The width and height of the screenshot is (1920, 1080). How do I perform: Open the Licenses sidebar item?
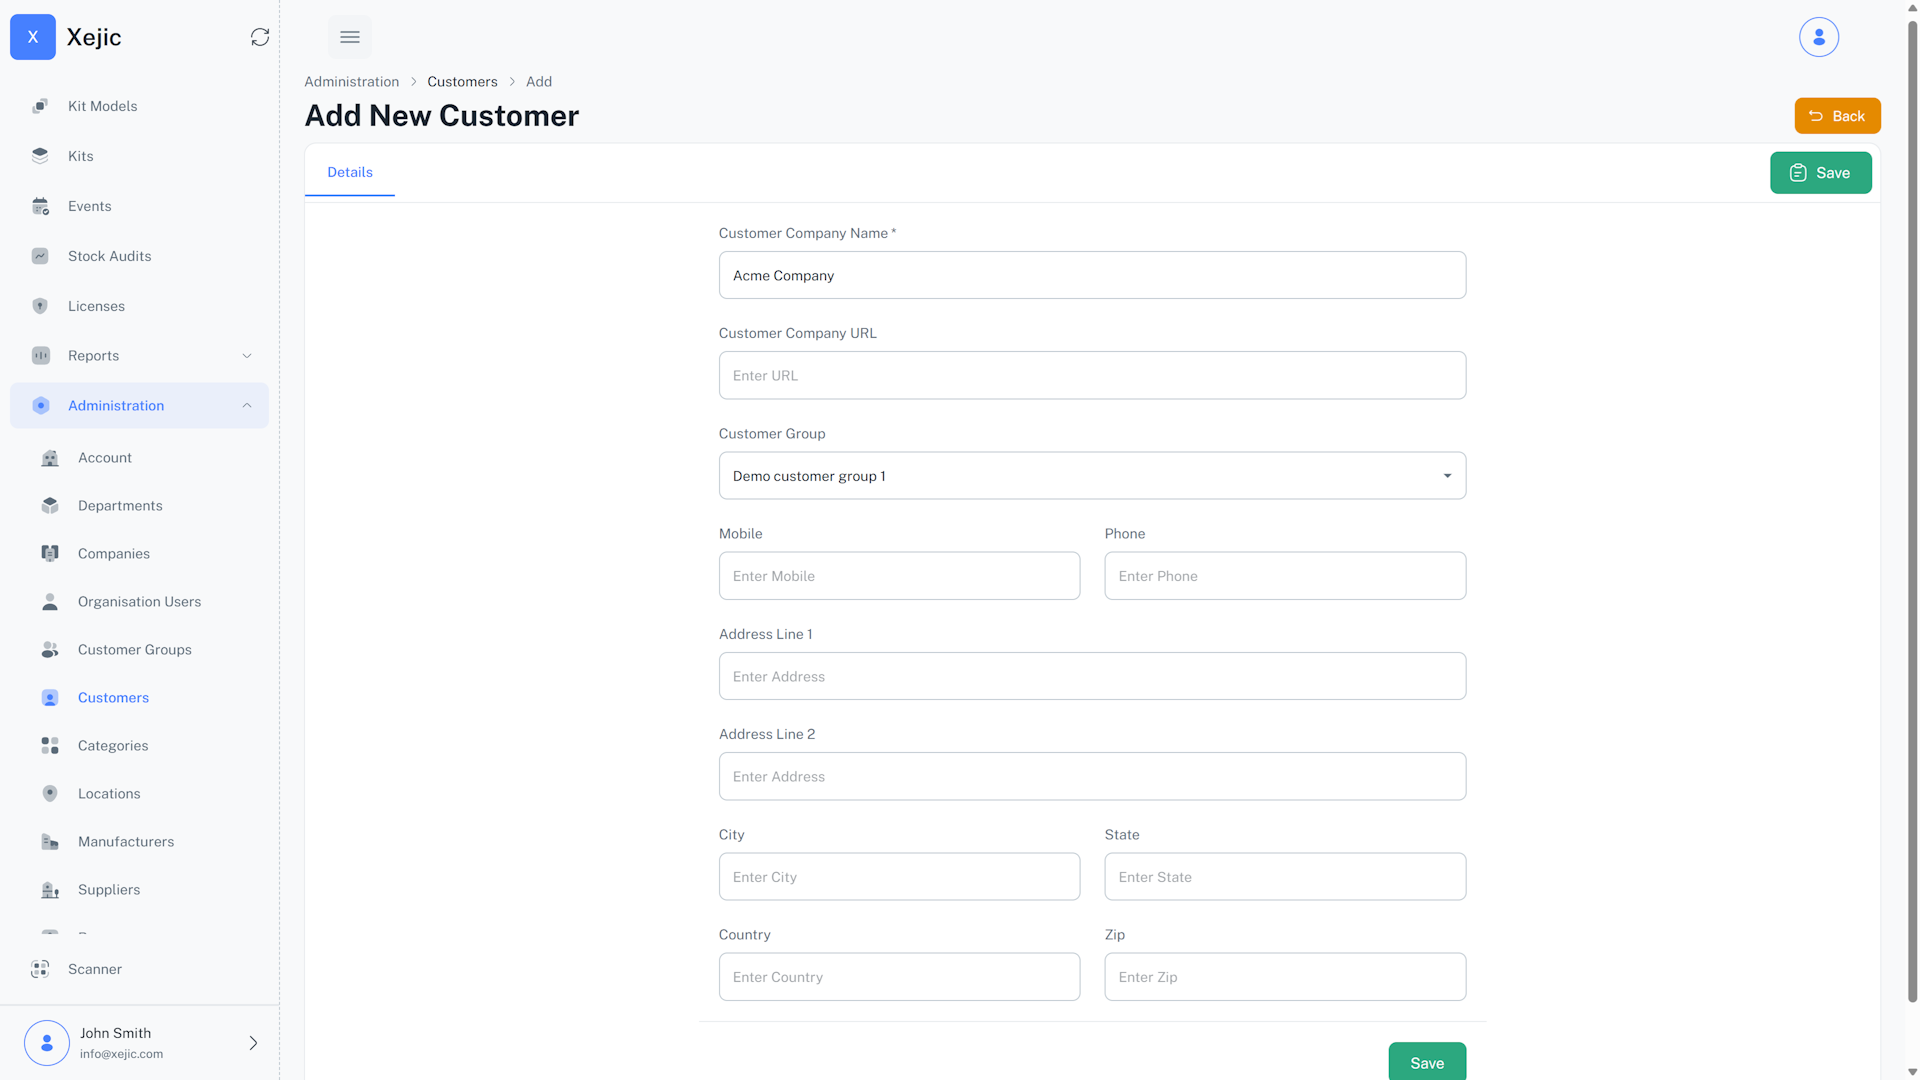(96, 306)
